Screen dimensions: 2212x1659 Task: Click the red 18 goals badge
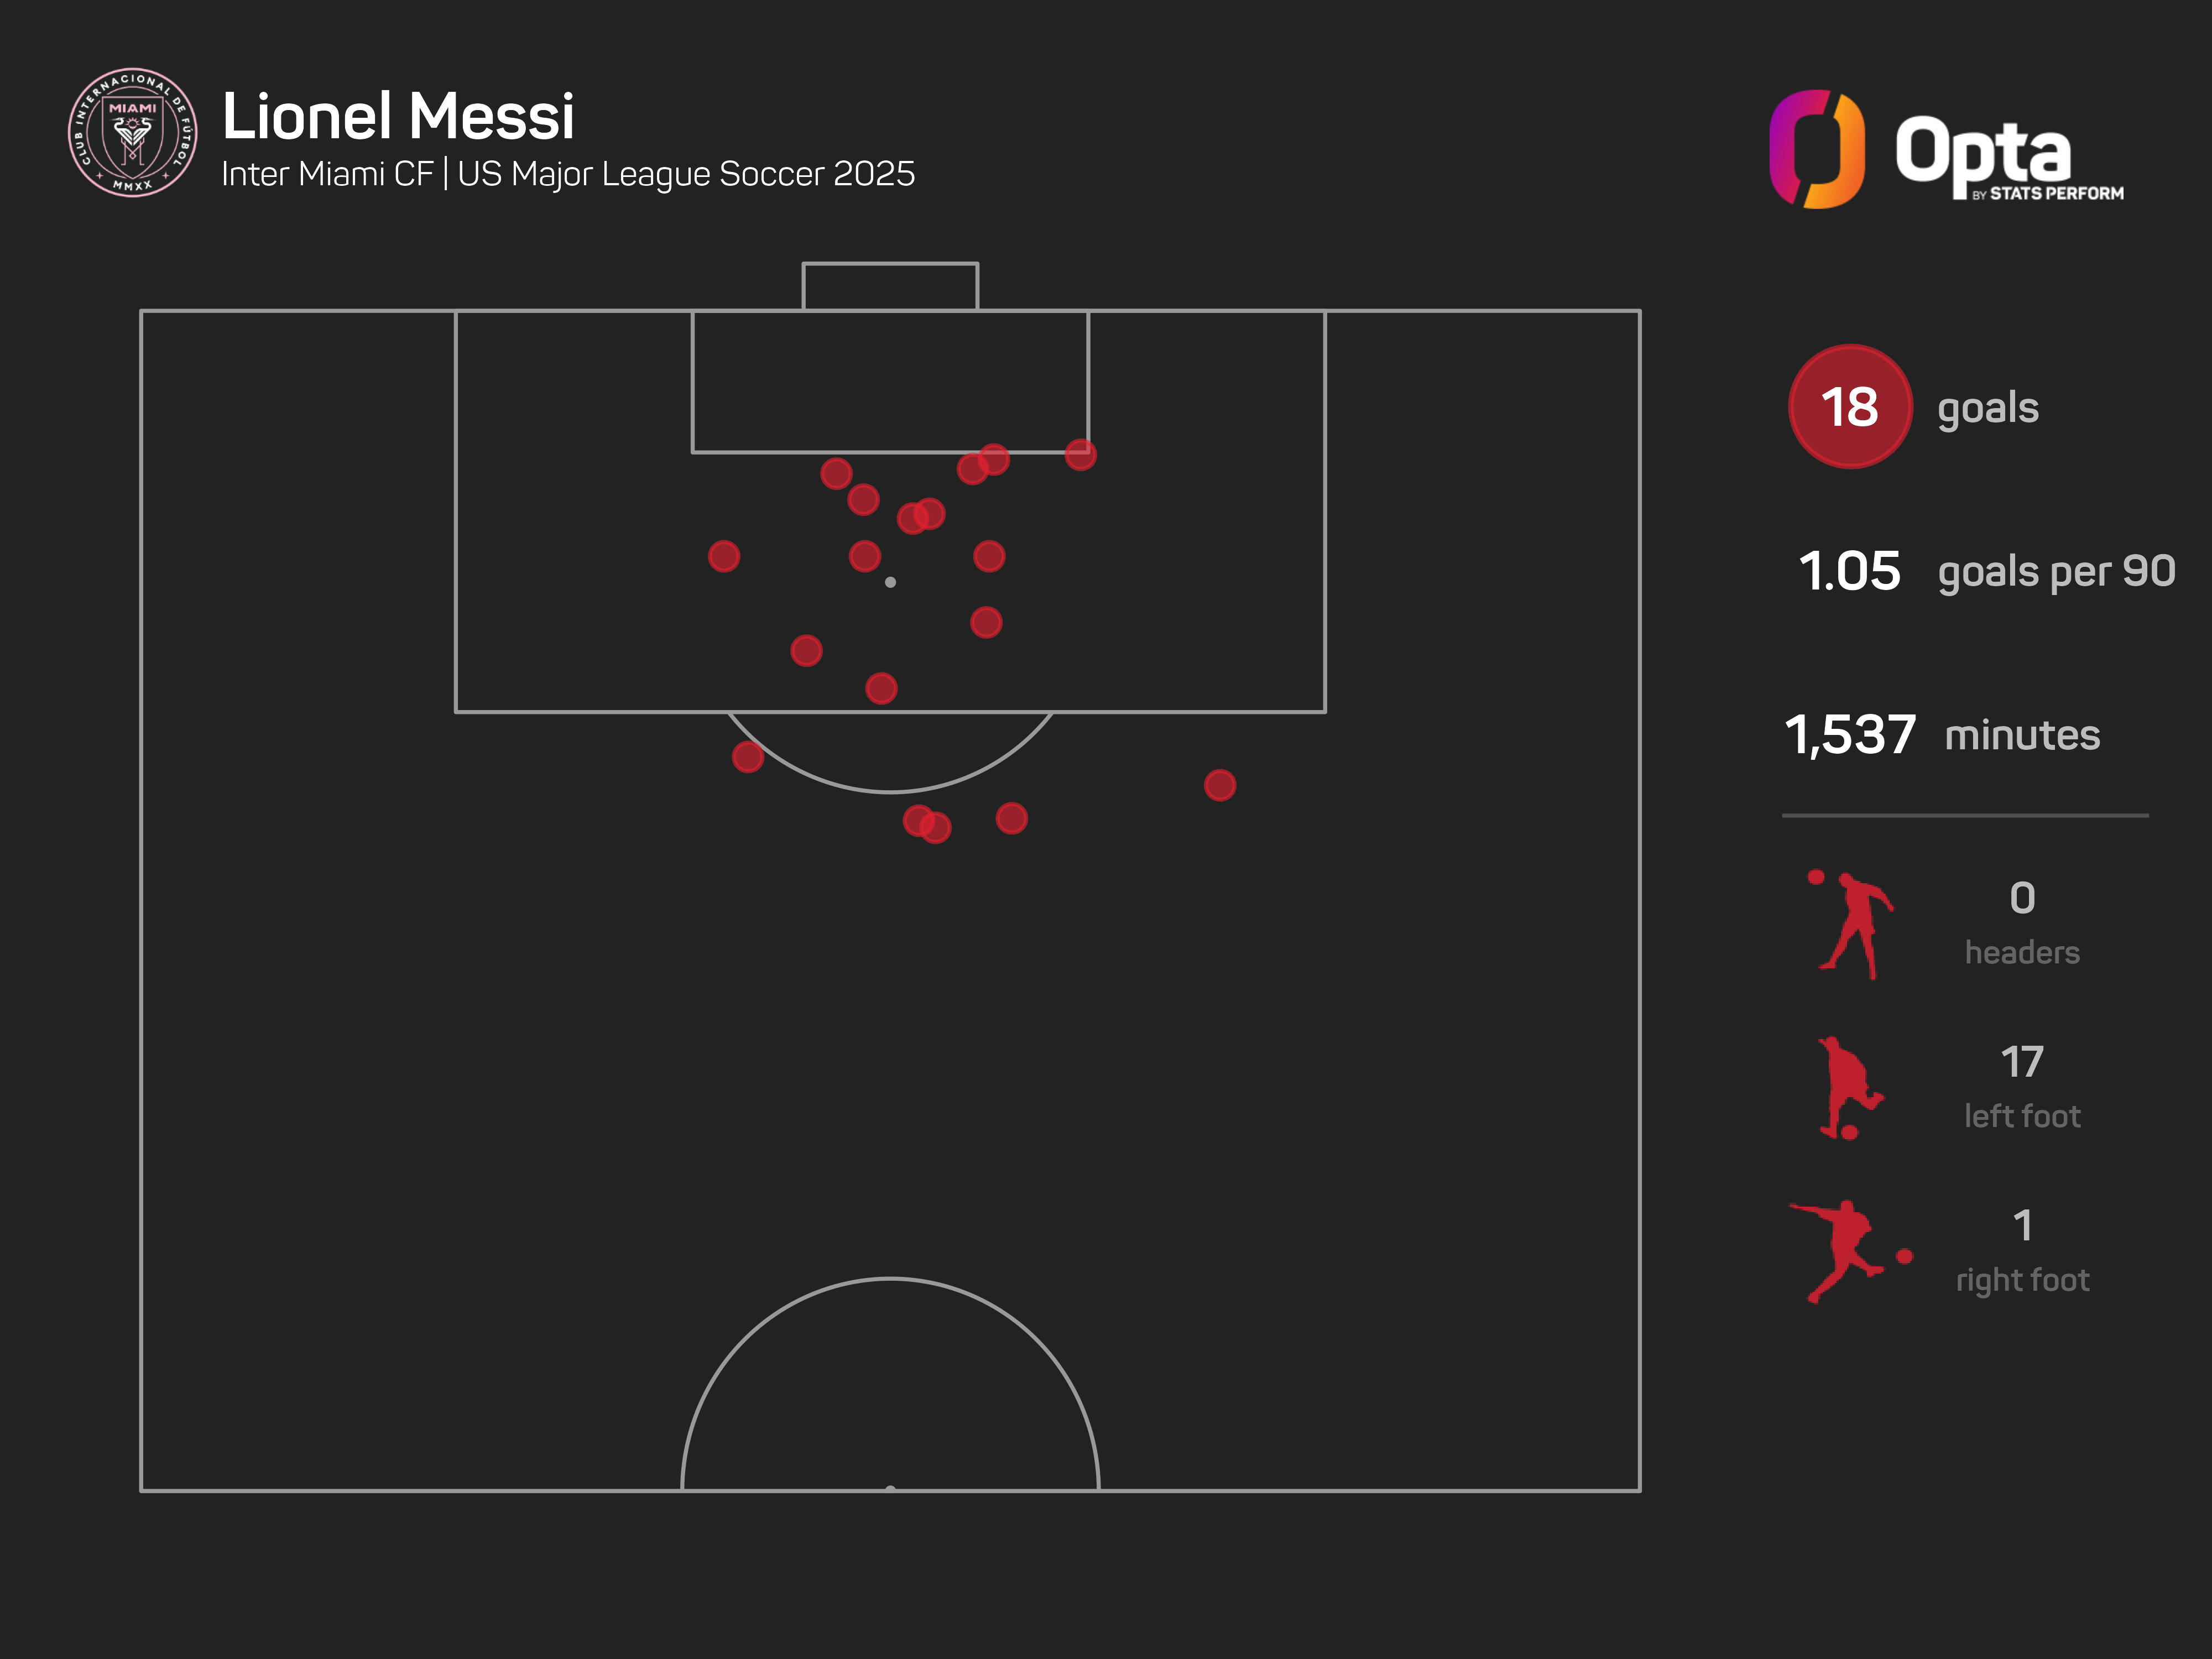coord(1849,407)
